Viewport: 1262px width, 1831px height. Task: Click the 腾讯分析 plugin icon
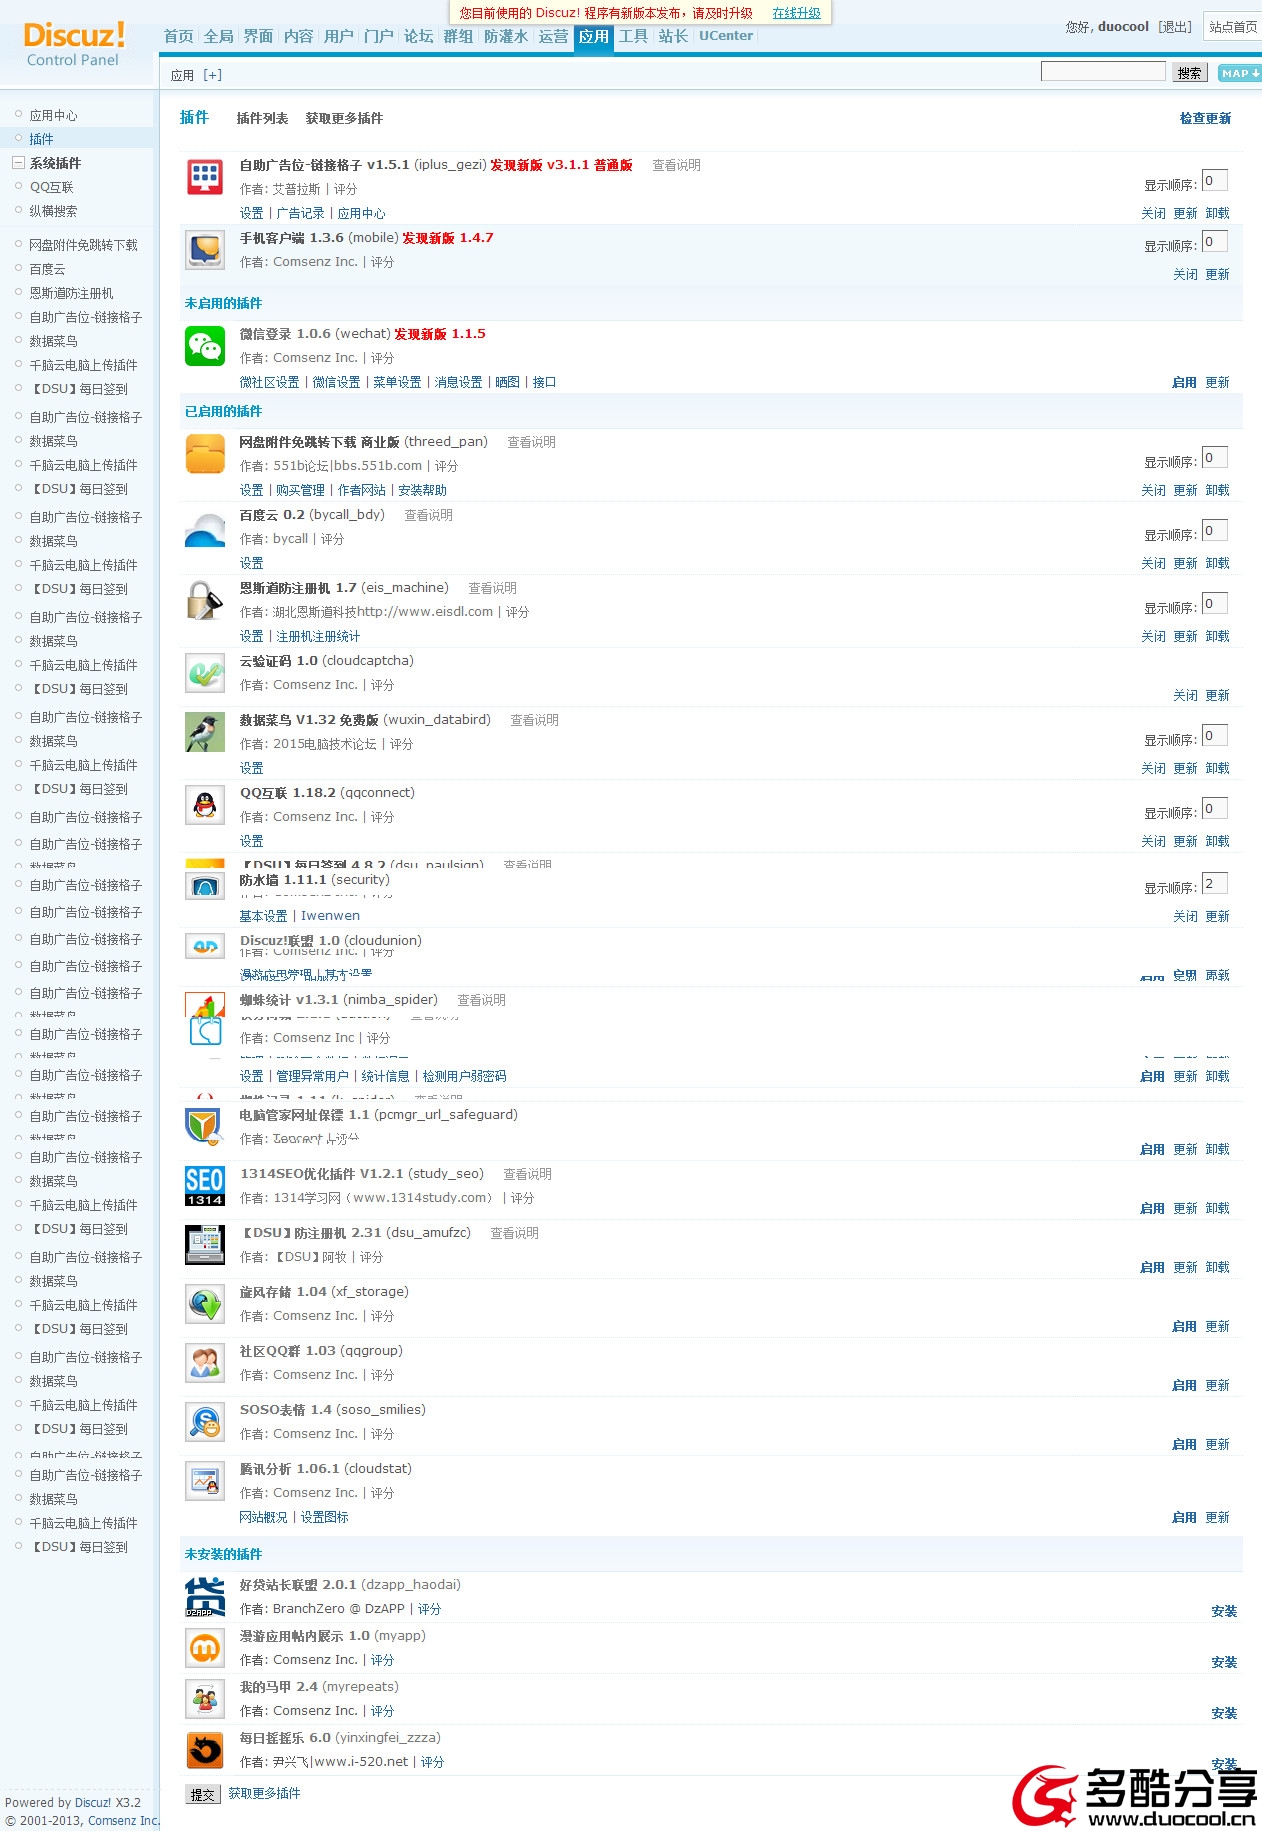205,1481
